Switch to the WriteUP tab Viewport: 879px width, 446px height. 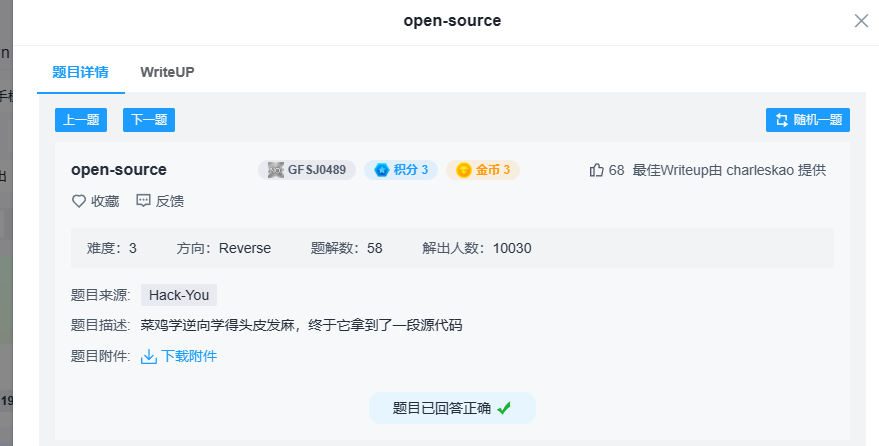(x=167, y=72)
